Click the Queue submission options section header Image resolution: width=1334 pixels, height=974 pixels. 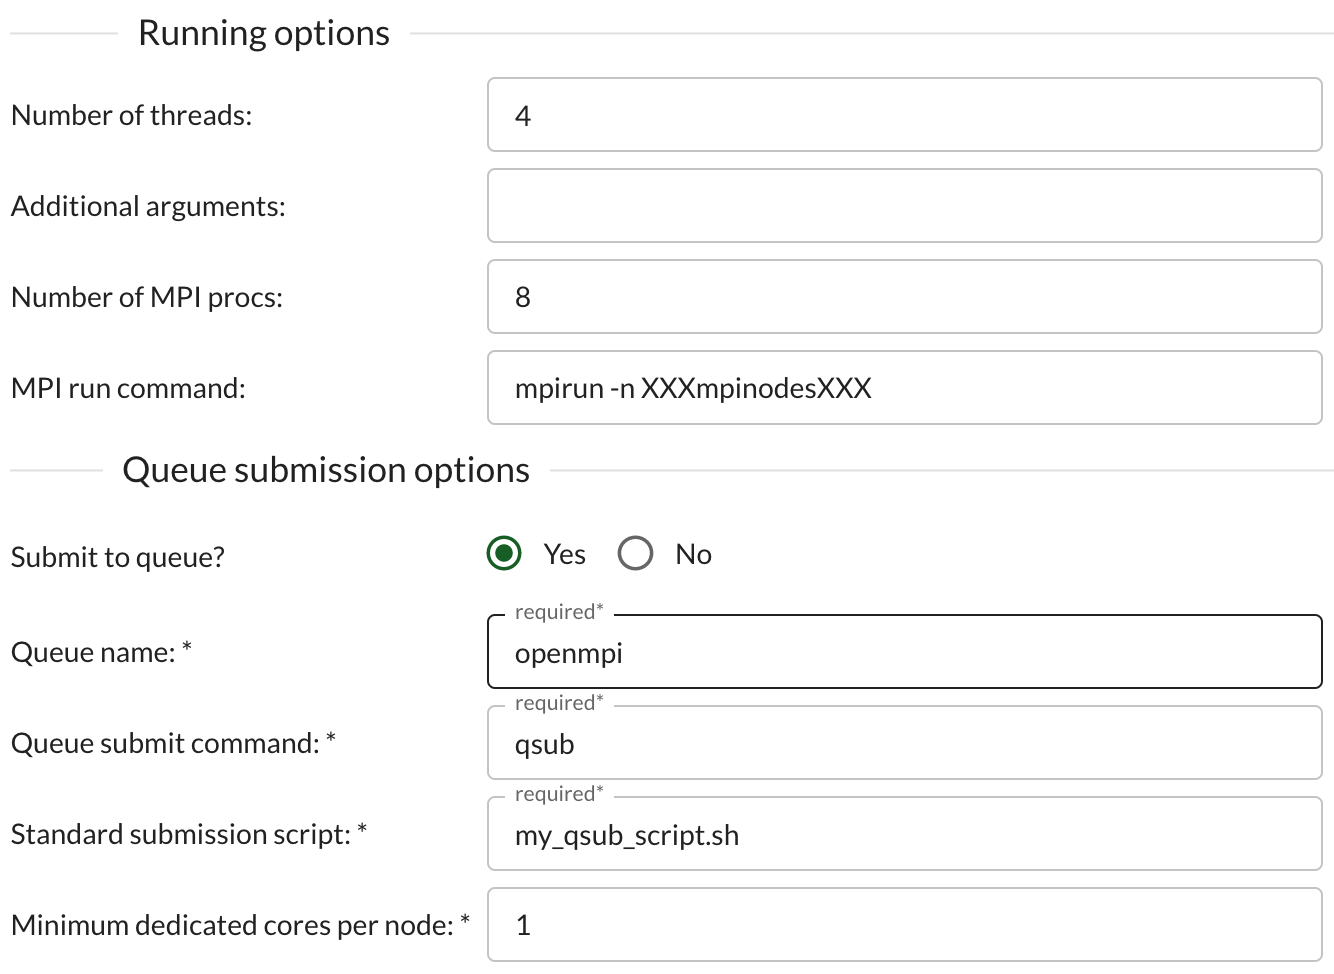click(x=325, y=469)
